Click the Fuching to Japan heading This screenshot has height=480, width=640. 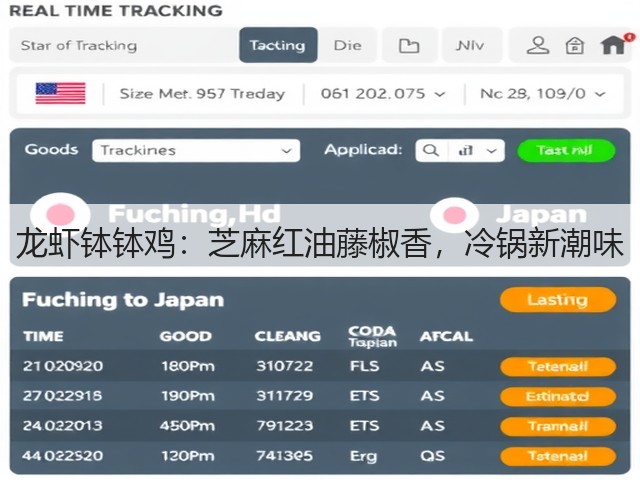pos(123,300)
